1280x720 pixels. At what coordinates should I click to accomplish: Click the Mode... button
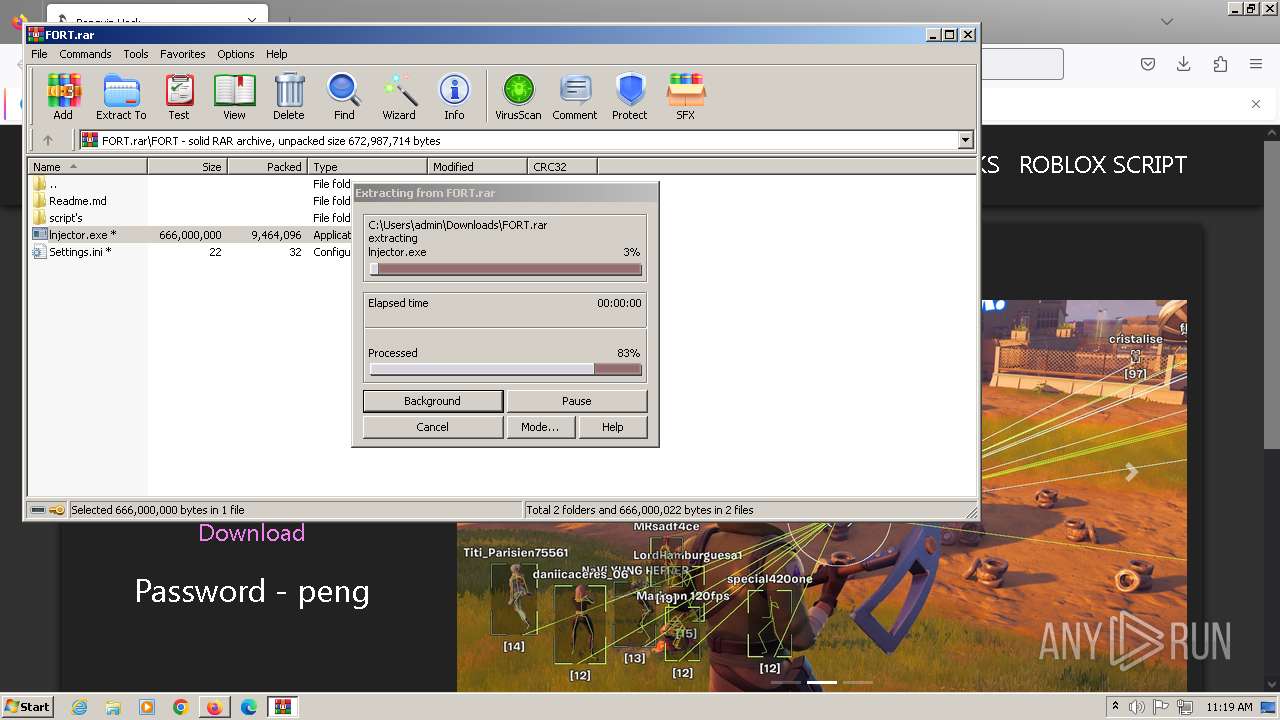[x=540, y=427]
